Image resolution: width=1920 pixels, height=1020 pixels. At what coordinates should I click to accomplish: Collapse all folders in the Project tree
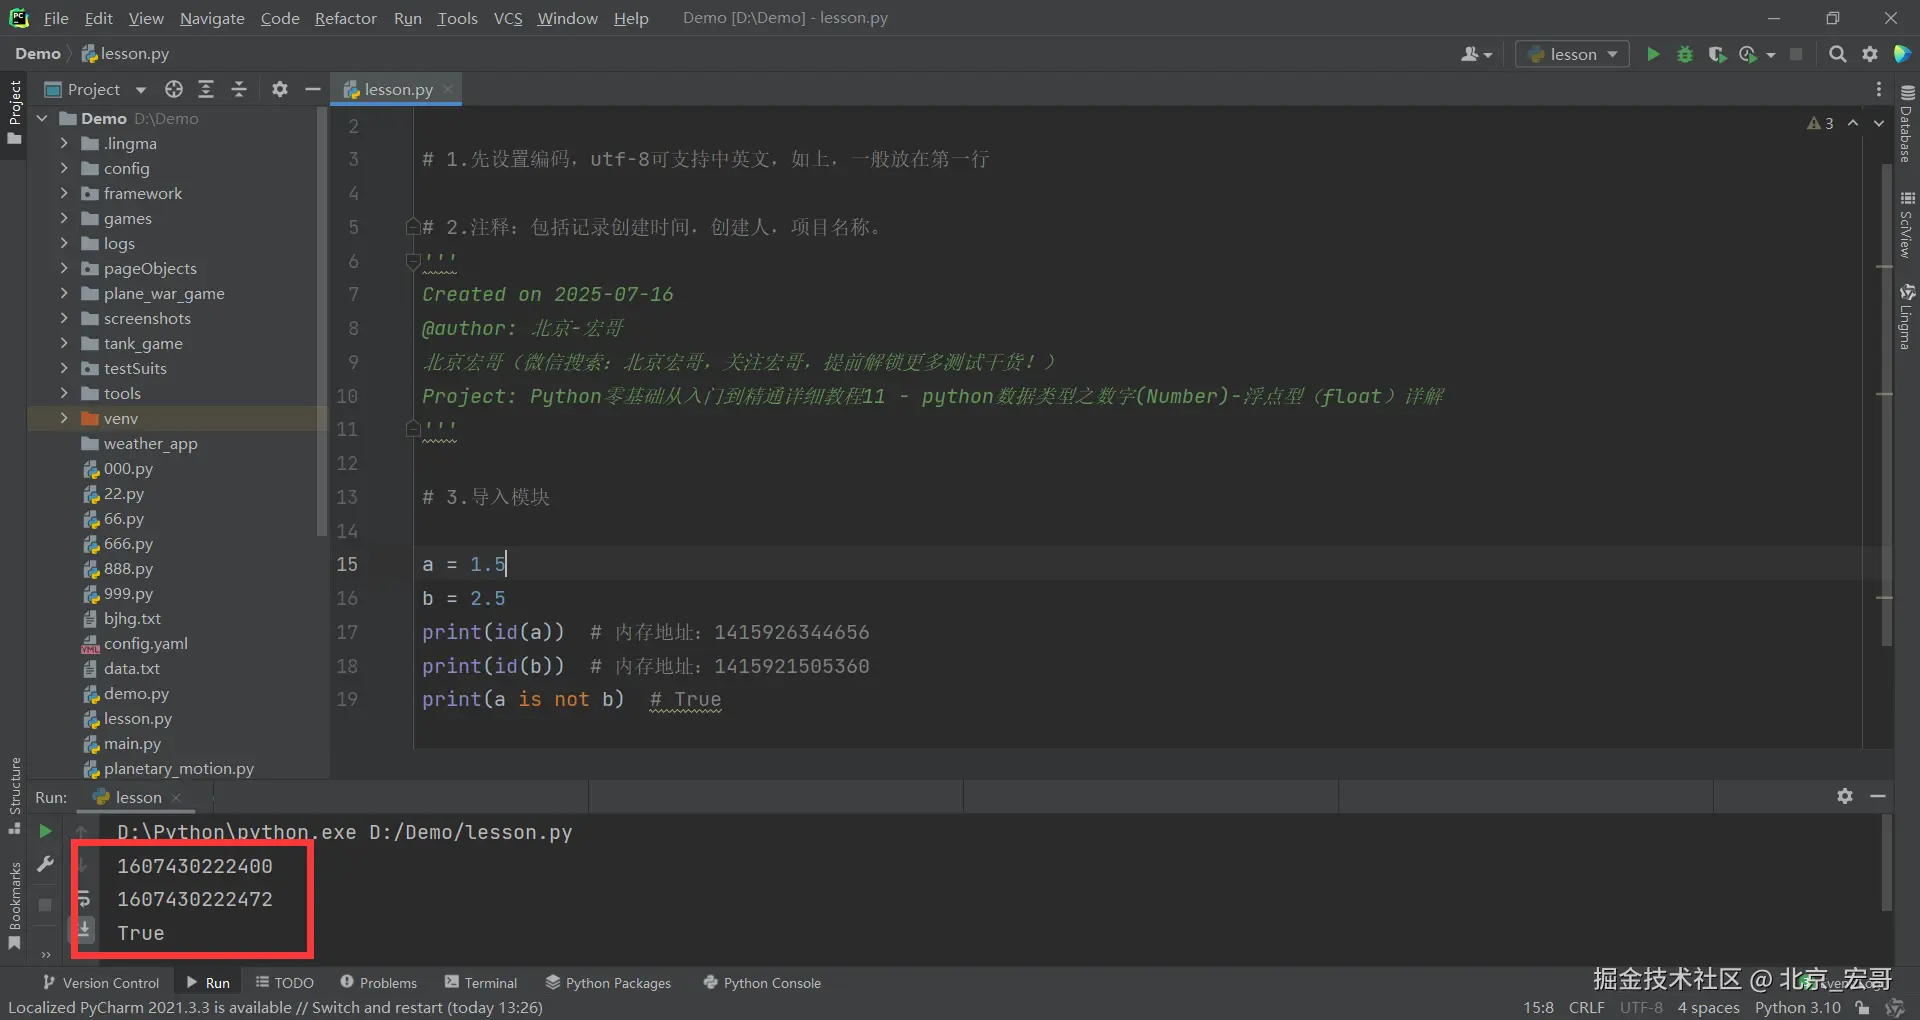click(x=239, y=89)
